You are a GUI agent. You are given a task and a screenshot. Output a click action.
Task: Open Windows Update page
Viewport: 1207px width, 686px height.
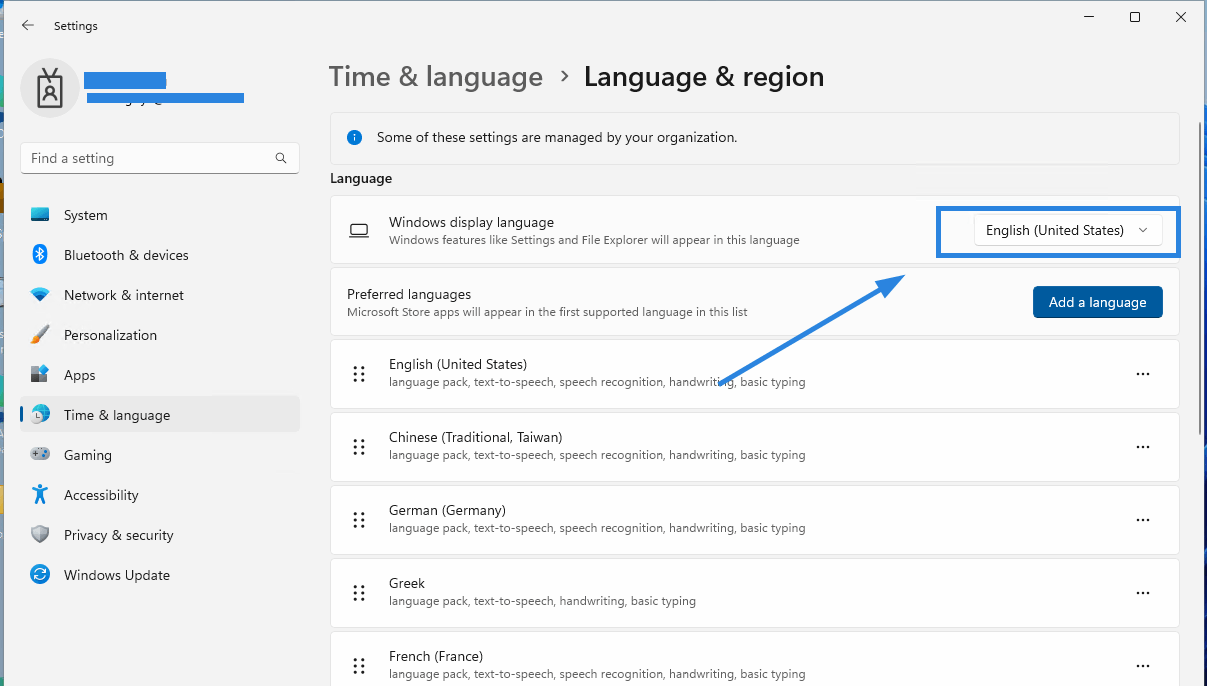click(160, 575)
